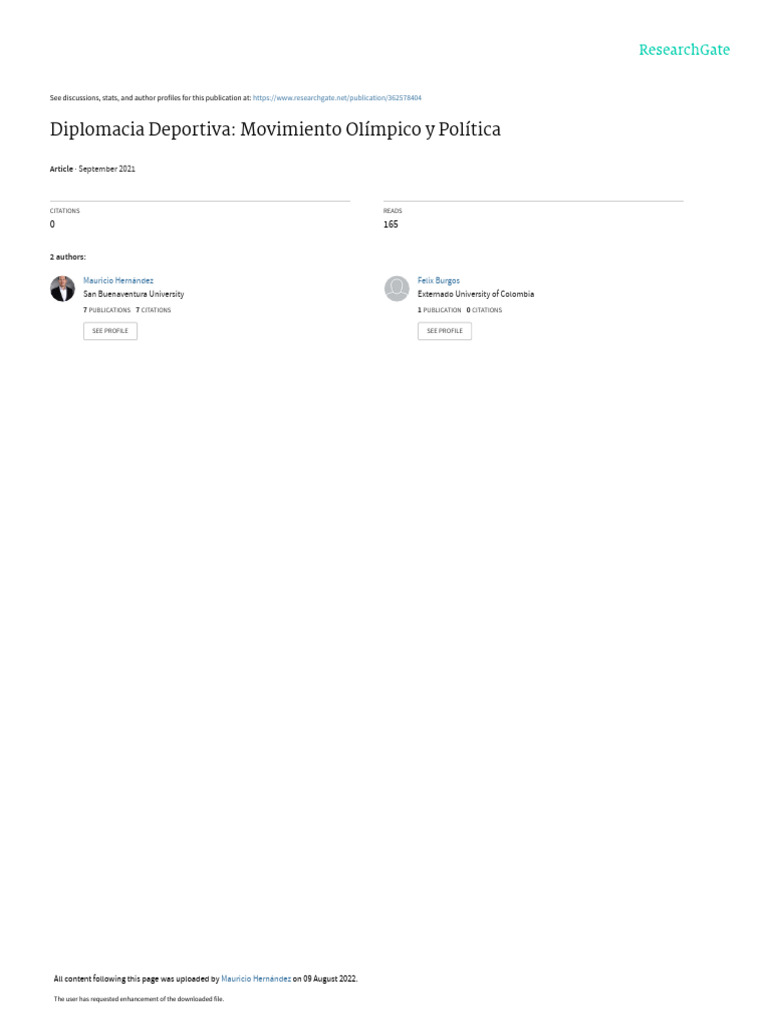Open Mauricio Hernández author name link
Viewport: 768px width, 1024px height.
(x=118, y=280)
